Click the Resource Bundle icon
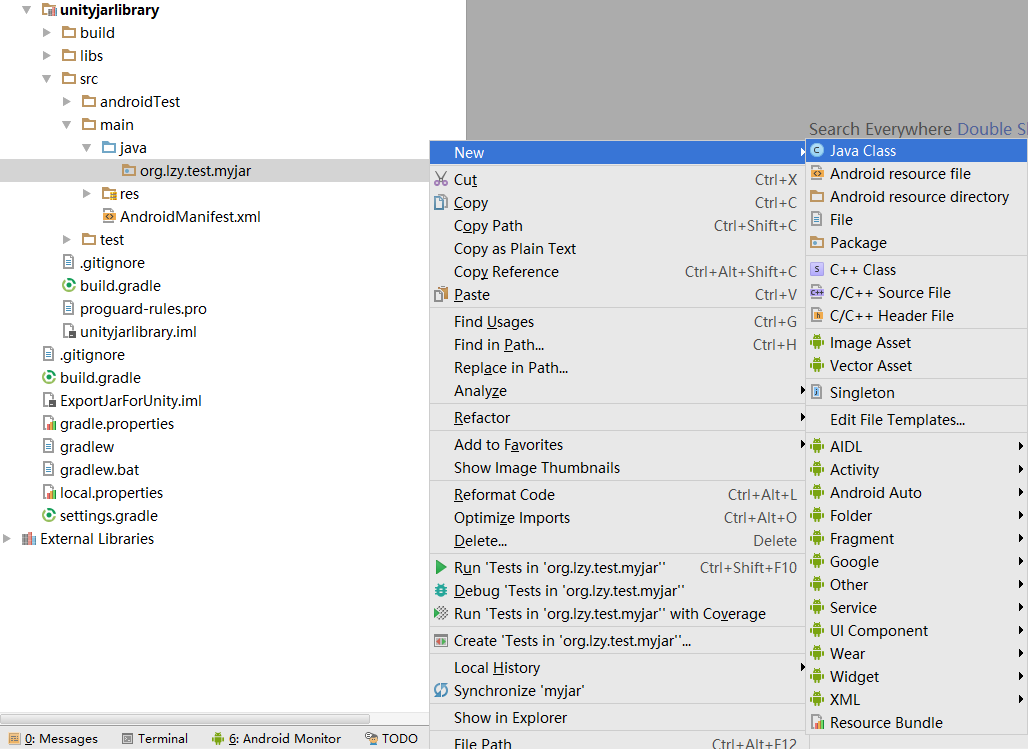The height and width of the screenshot is (749, 1028). [x=818, y=723]
